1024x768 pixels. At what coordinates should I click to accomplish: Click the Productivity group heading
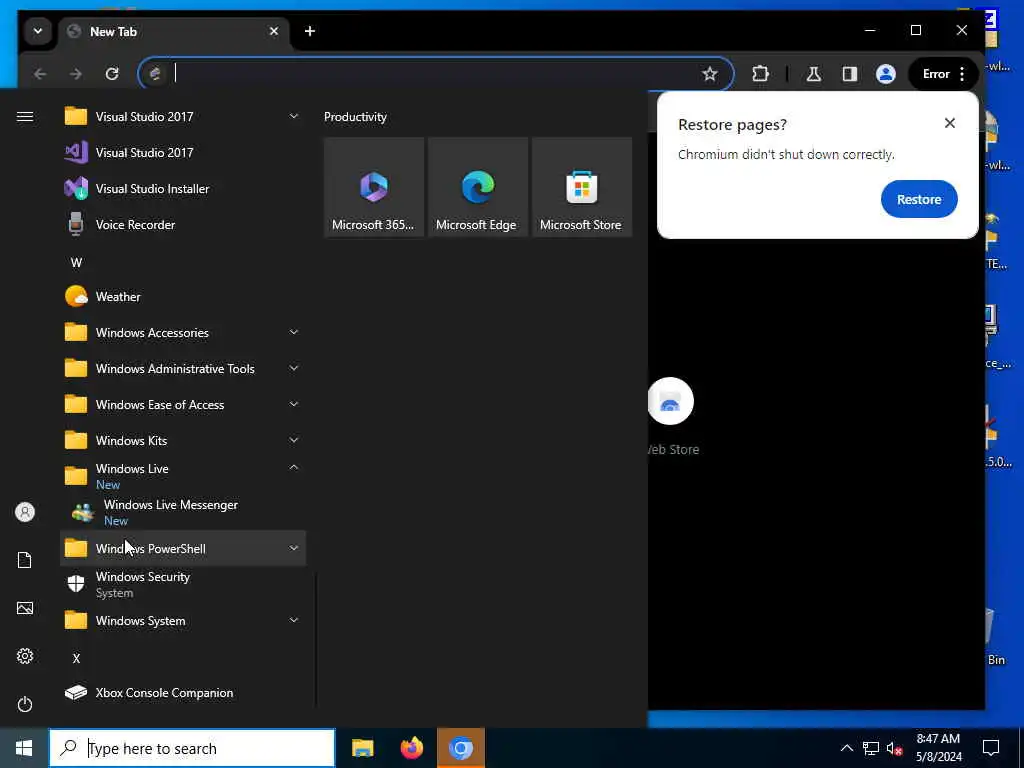(x=355, y=117)
